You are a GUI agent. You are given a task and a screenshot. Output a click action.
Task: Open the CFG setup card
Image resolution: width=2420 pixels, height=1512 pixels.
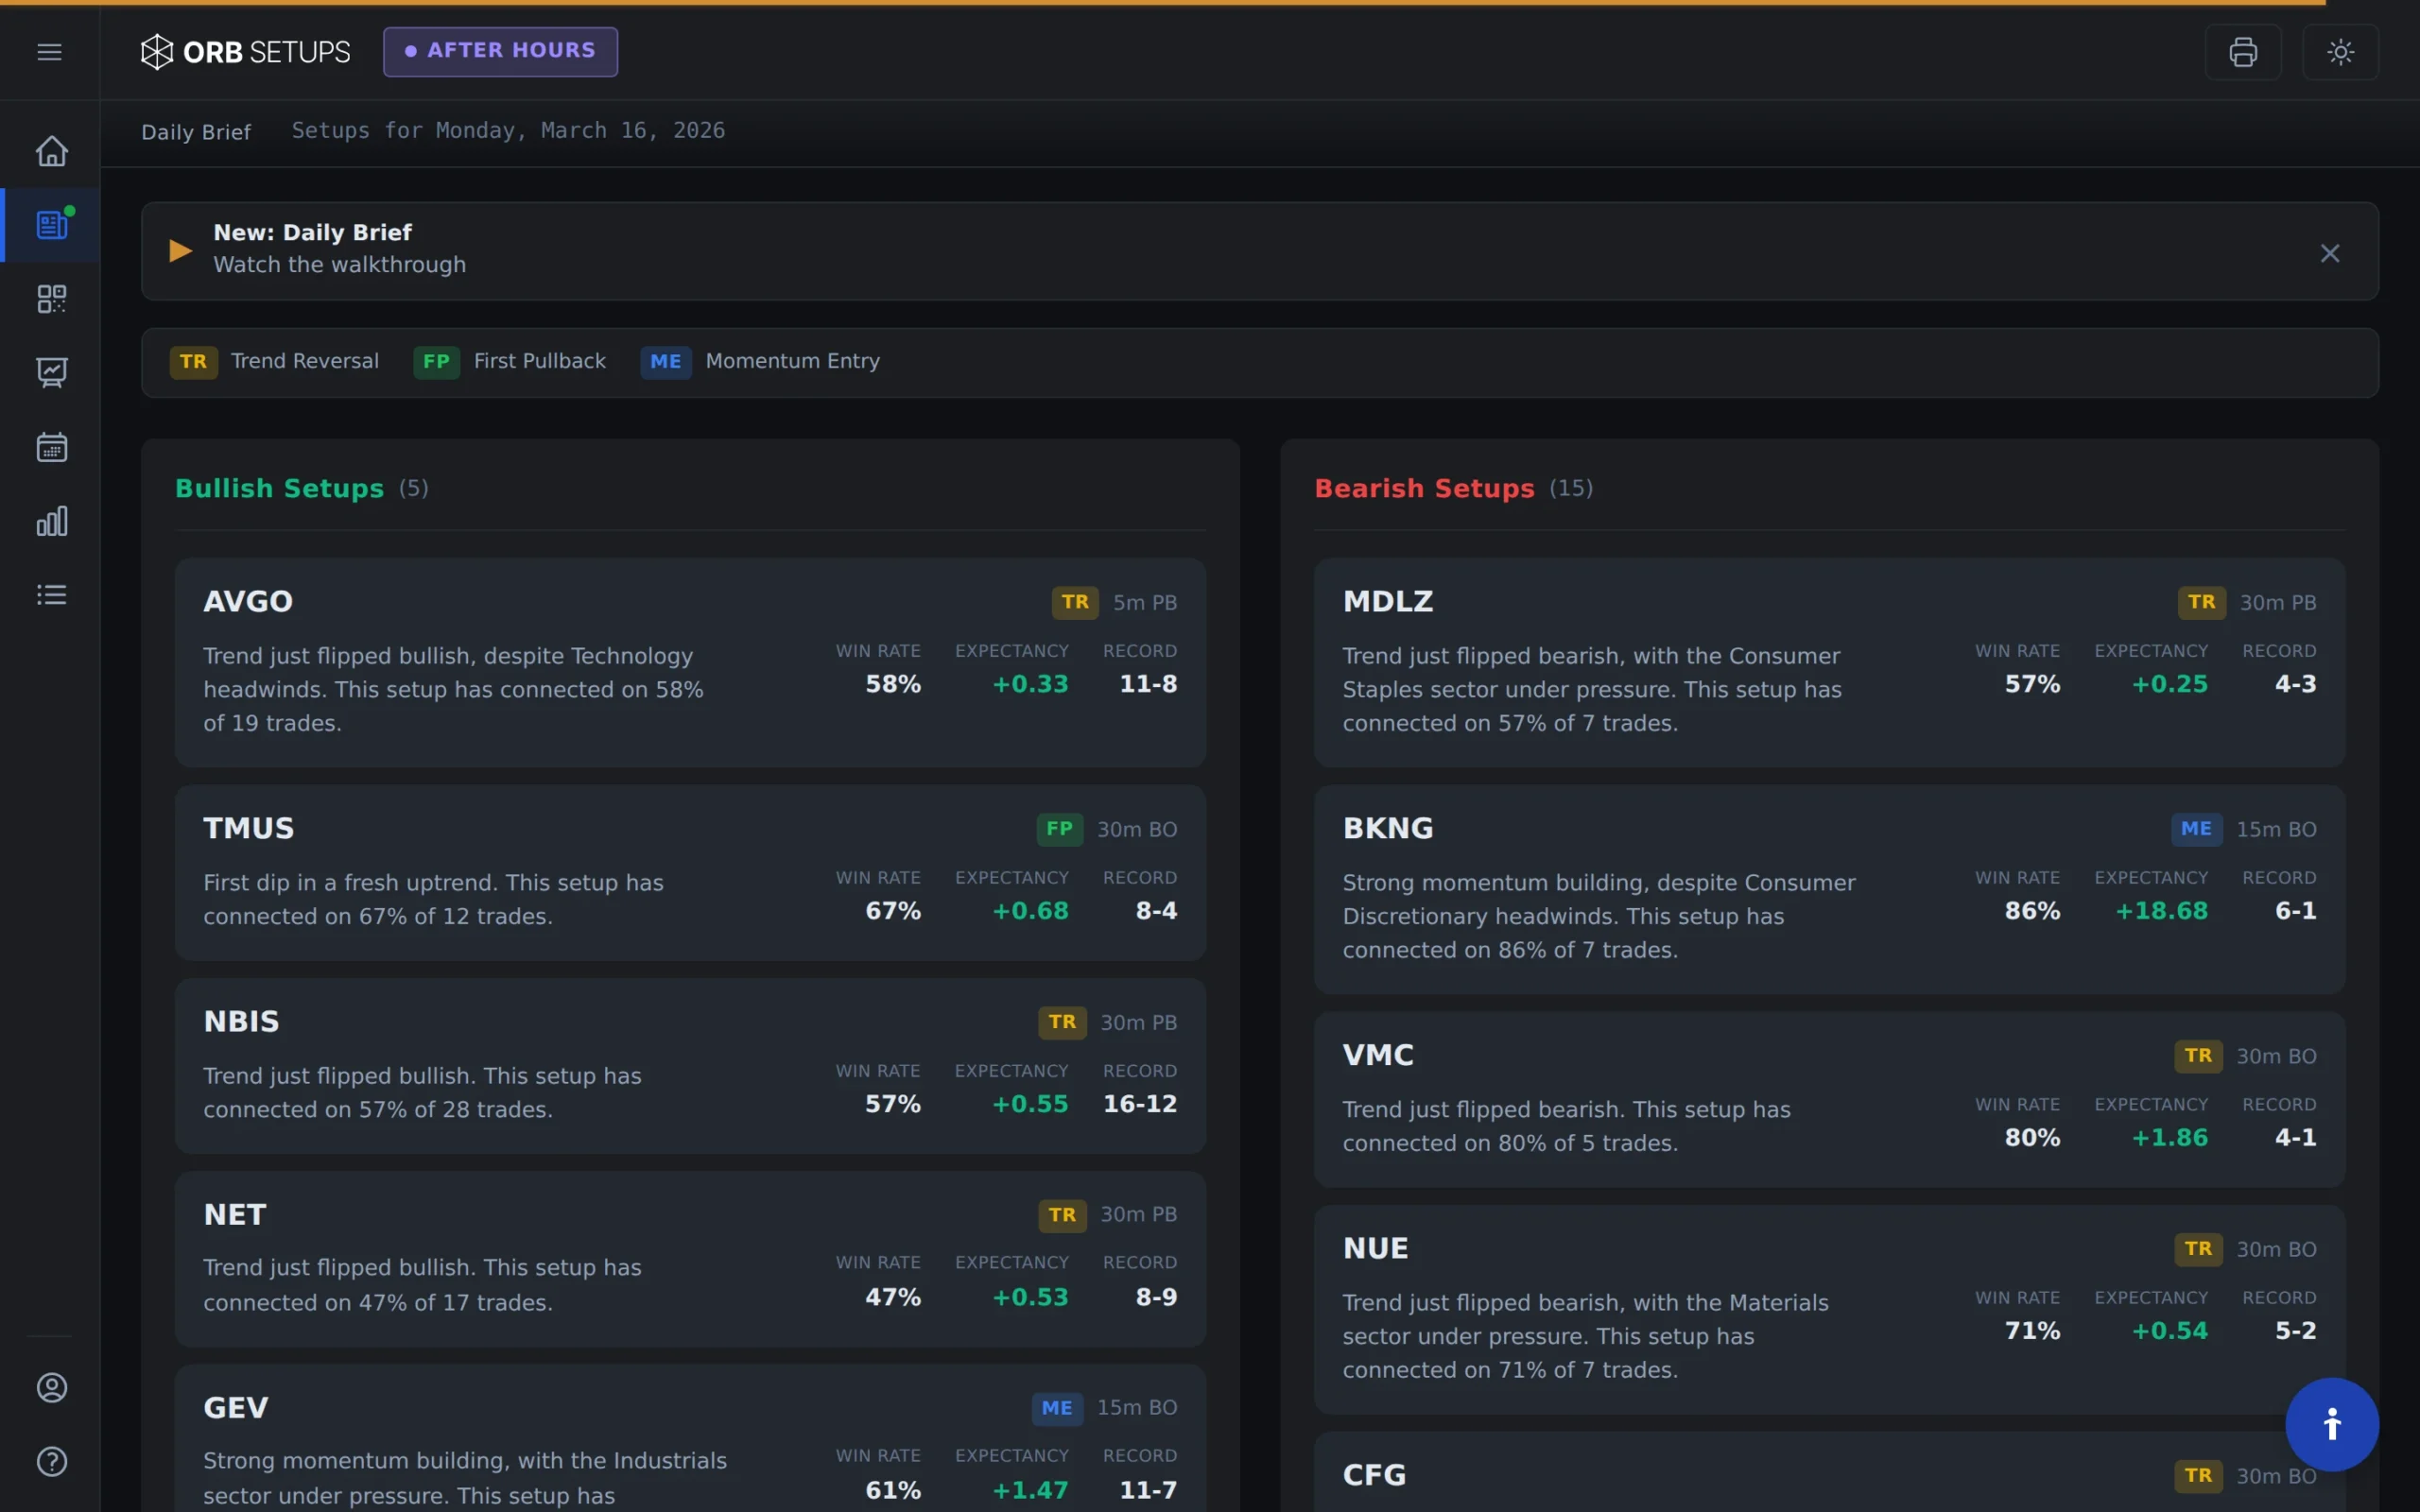coord(1829,1472)
